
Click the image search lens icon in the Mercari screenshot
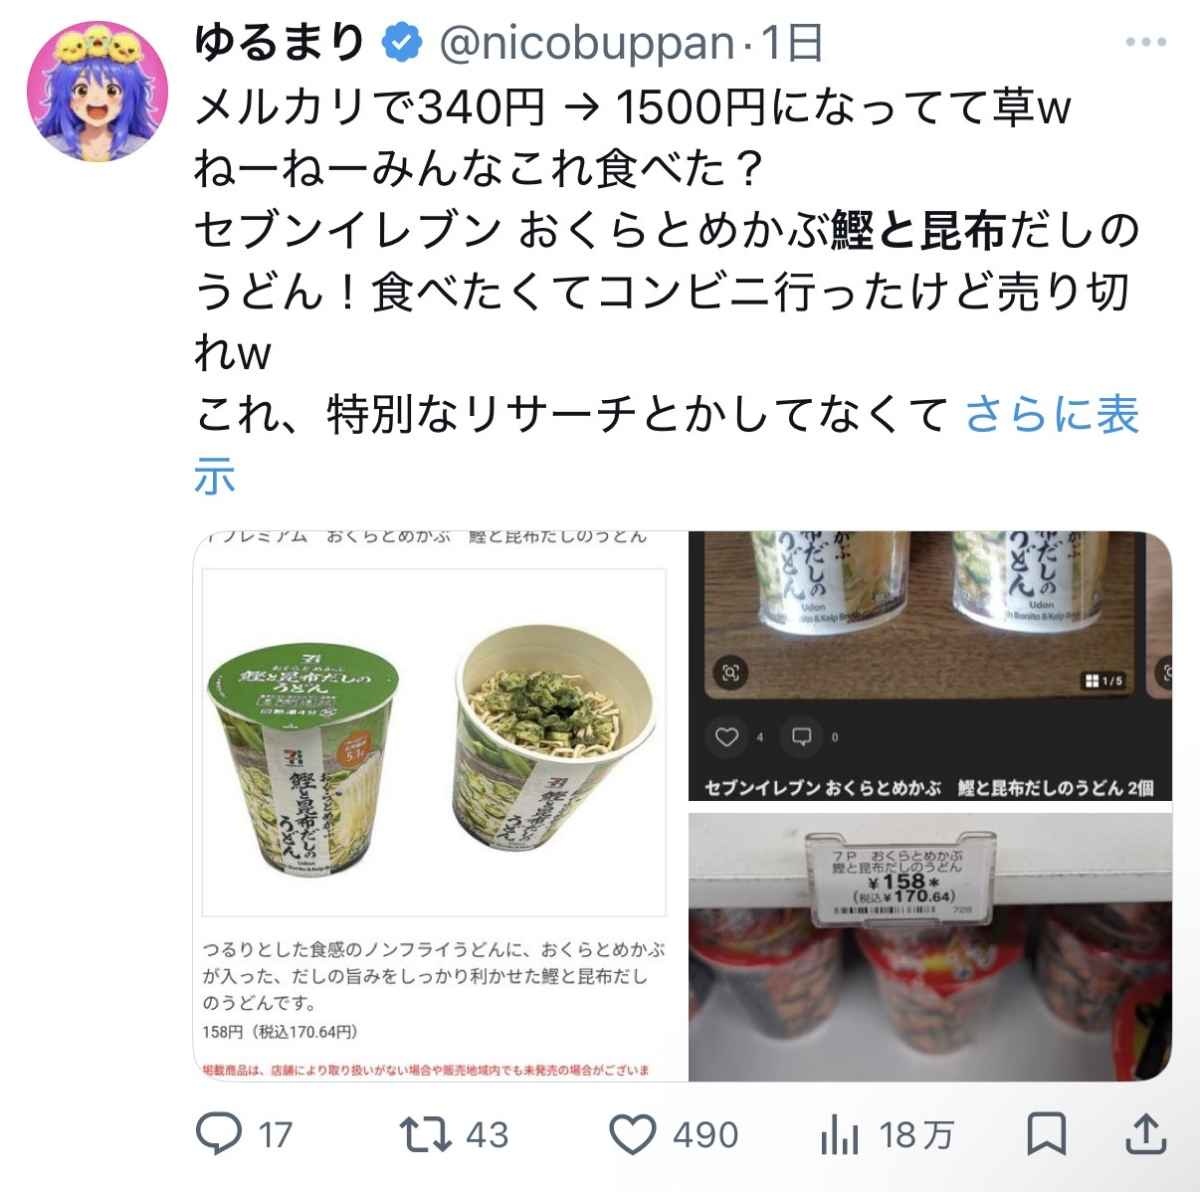pyautogui.click(x=731, y=672)
